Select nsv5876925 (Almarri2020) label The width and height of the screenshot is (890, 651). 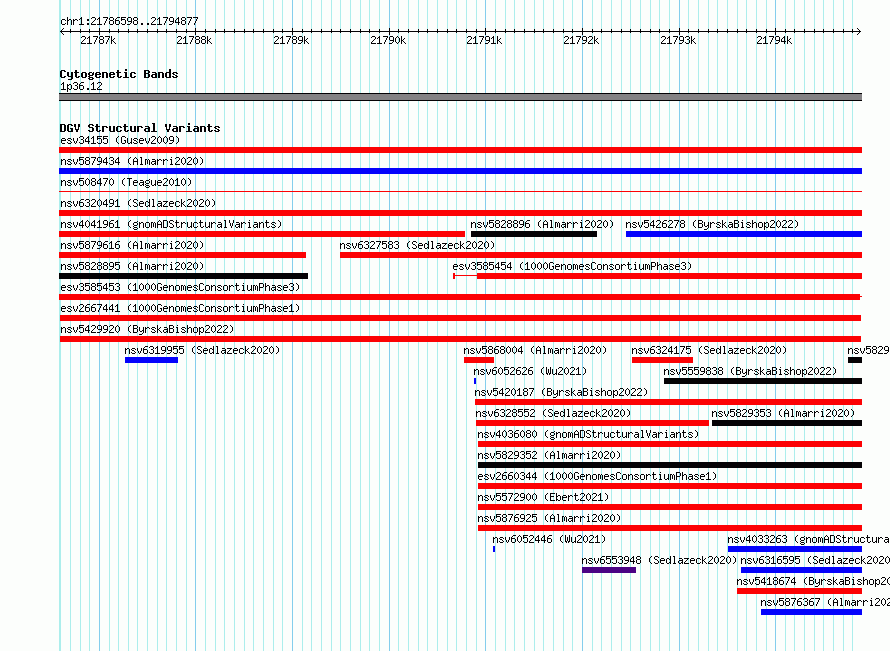549,518
